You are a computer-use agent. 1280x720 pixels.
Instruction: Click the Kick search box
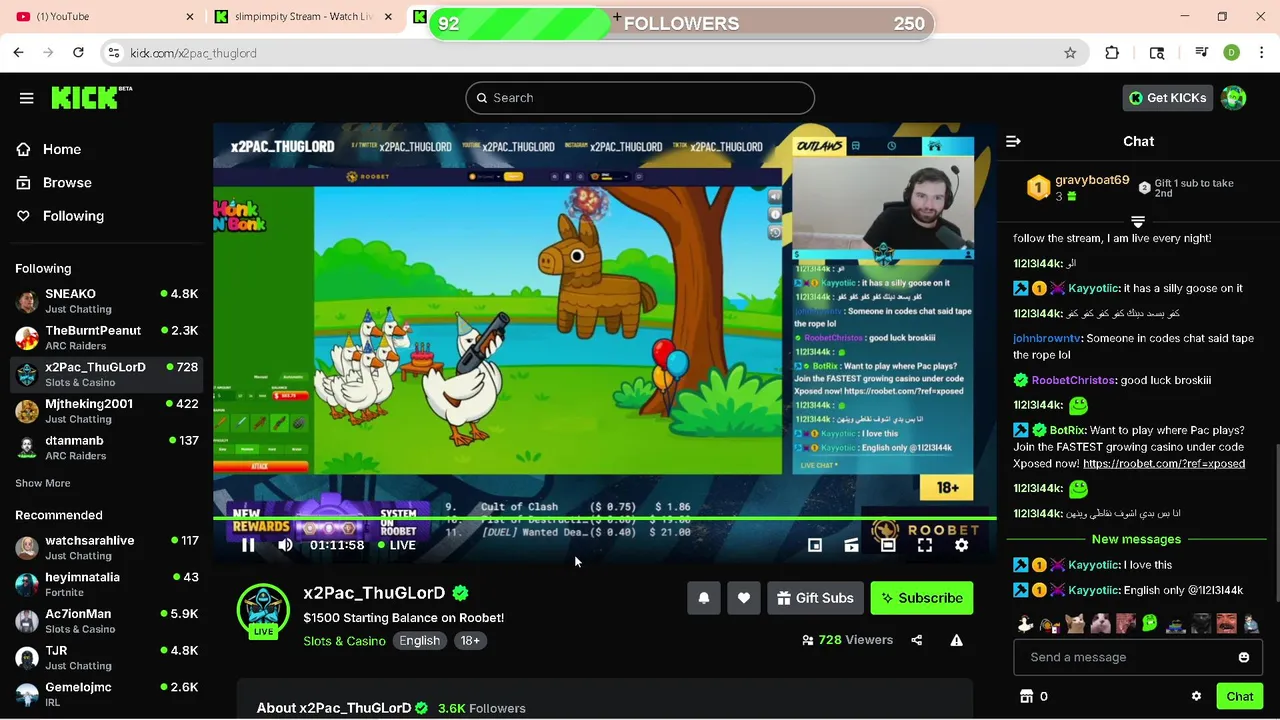pyautogui.click(x=640, y=98)
